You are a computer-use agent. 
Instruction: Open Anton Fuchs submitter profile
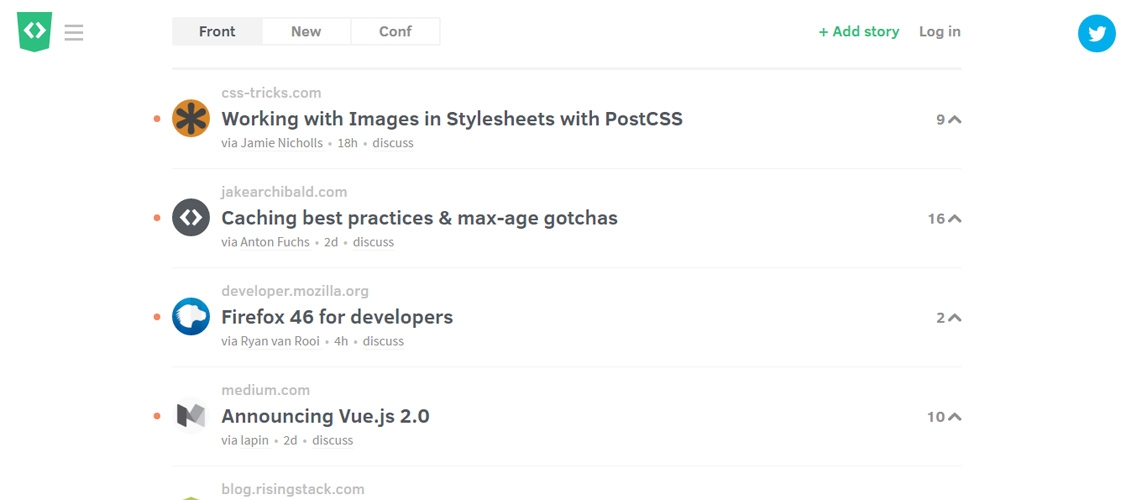[x=275, y=242]
